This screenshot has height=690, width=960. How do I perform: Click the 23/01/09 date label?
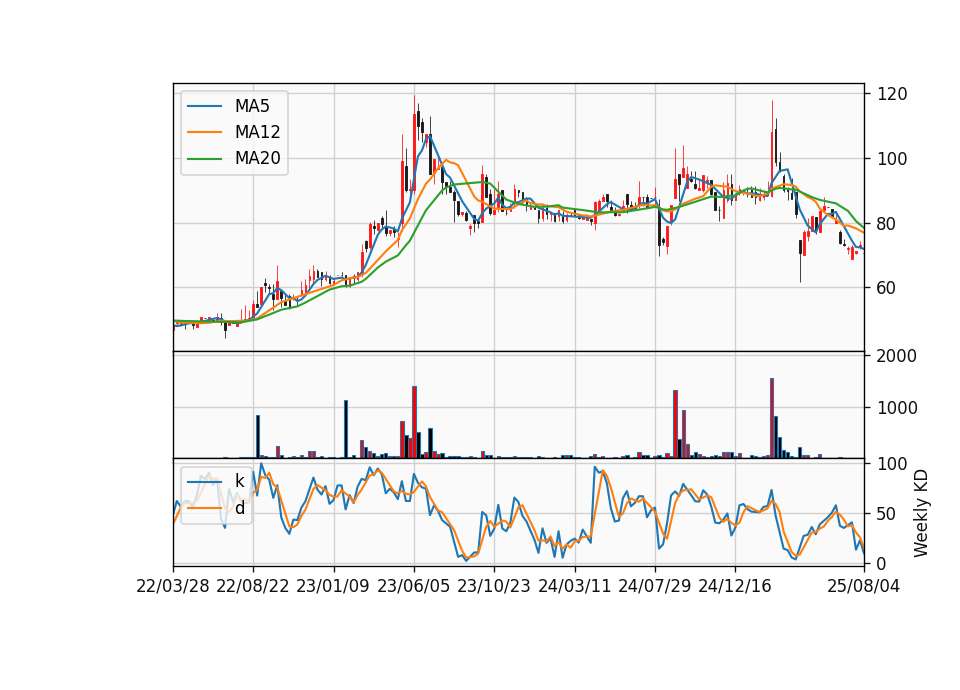coord(333,586)
